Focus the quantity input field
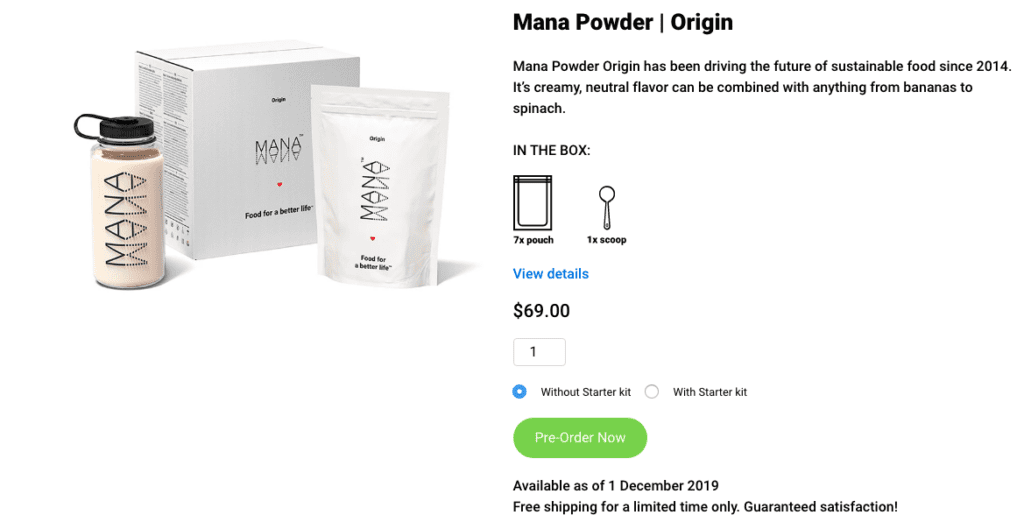 pos(539,352)
